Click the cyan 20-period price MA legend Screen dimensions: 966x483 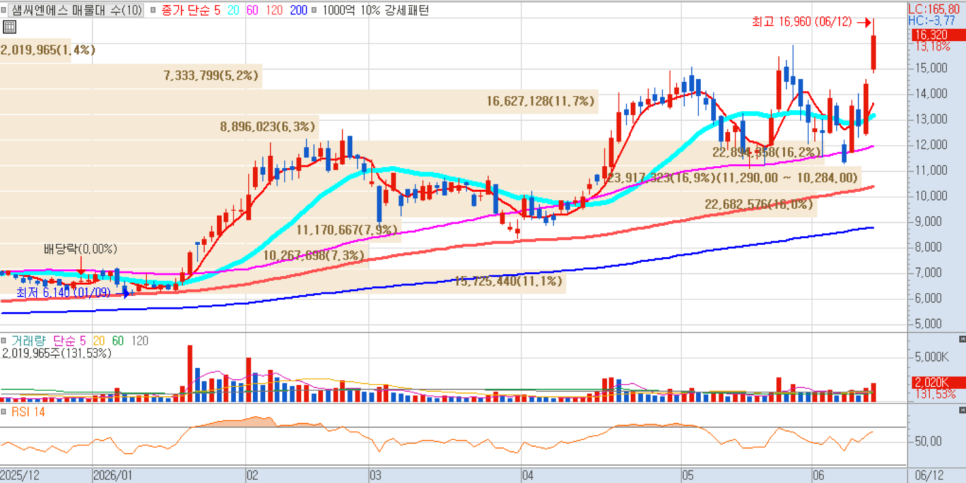tap(232, 10)
